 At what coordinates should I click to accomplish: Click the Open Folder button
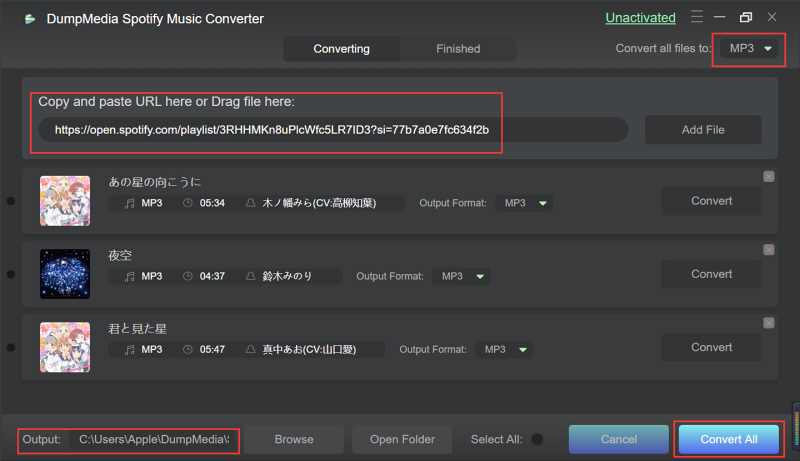[402, 440]
